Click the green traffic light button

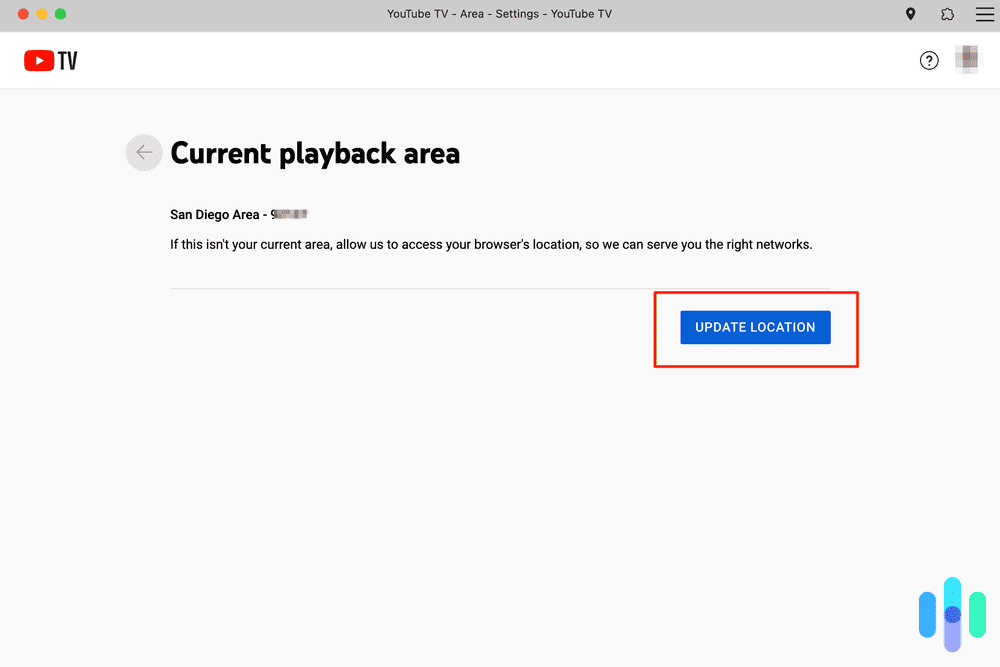62,14
